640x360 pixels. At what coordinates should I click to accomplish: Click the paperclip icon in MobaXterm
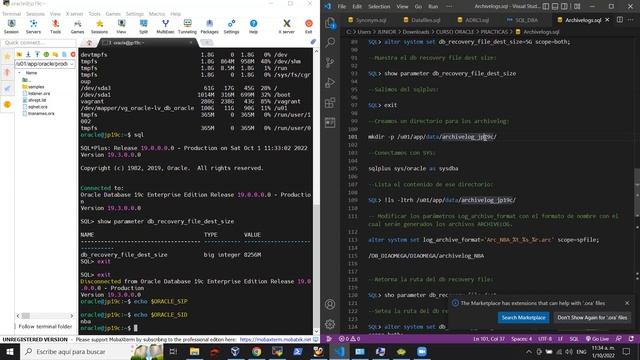(x=313, y=42)
